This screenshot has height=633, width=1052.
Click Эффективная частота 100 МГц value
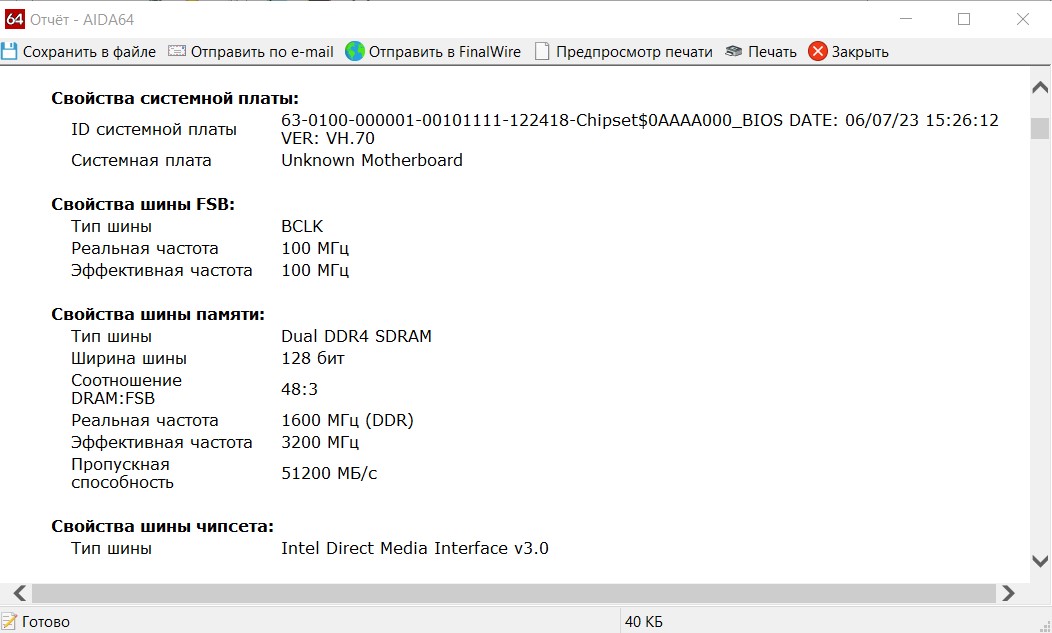click(x=315, y=271)
